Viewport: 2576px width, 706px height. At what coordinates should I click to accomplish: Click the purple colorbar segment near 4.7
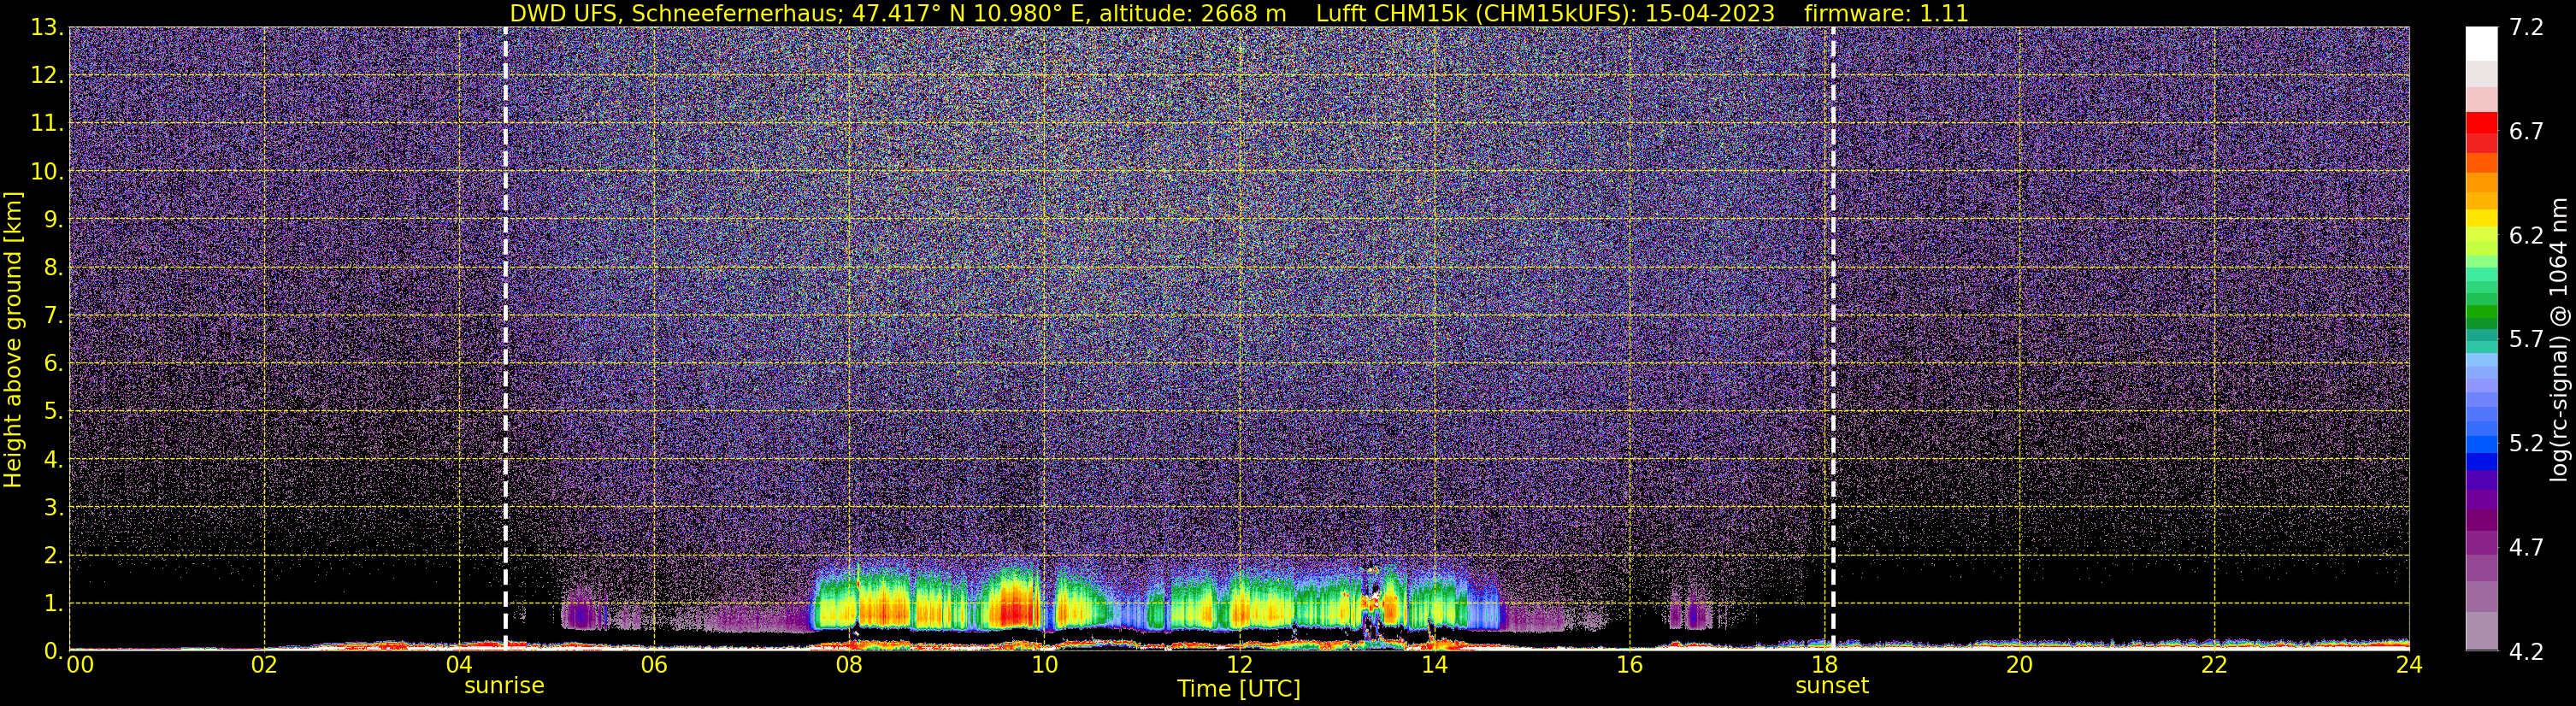pos(2481,543)
